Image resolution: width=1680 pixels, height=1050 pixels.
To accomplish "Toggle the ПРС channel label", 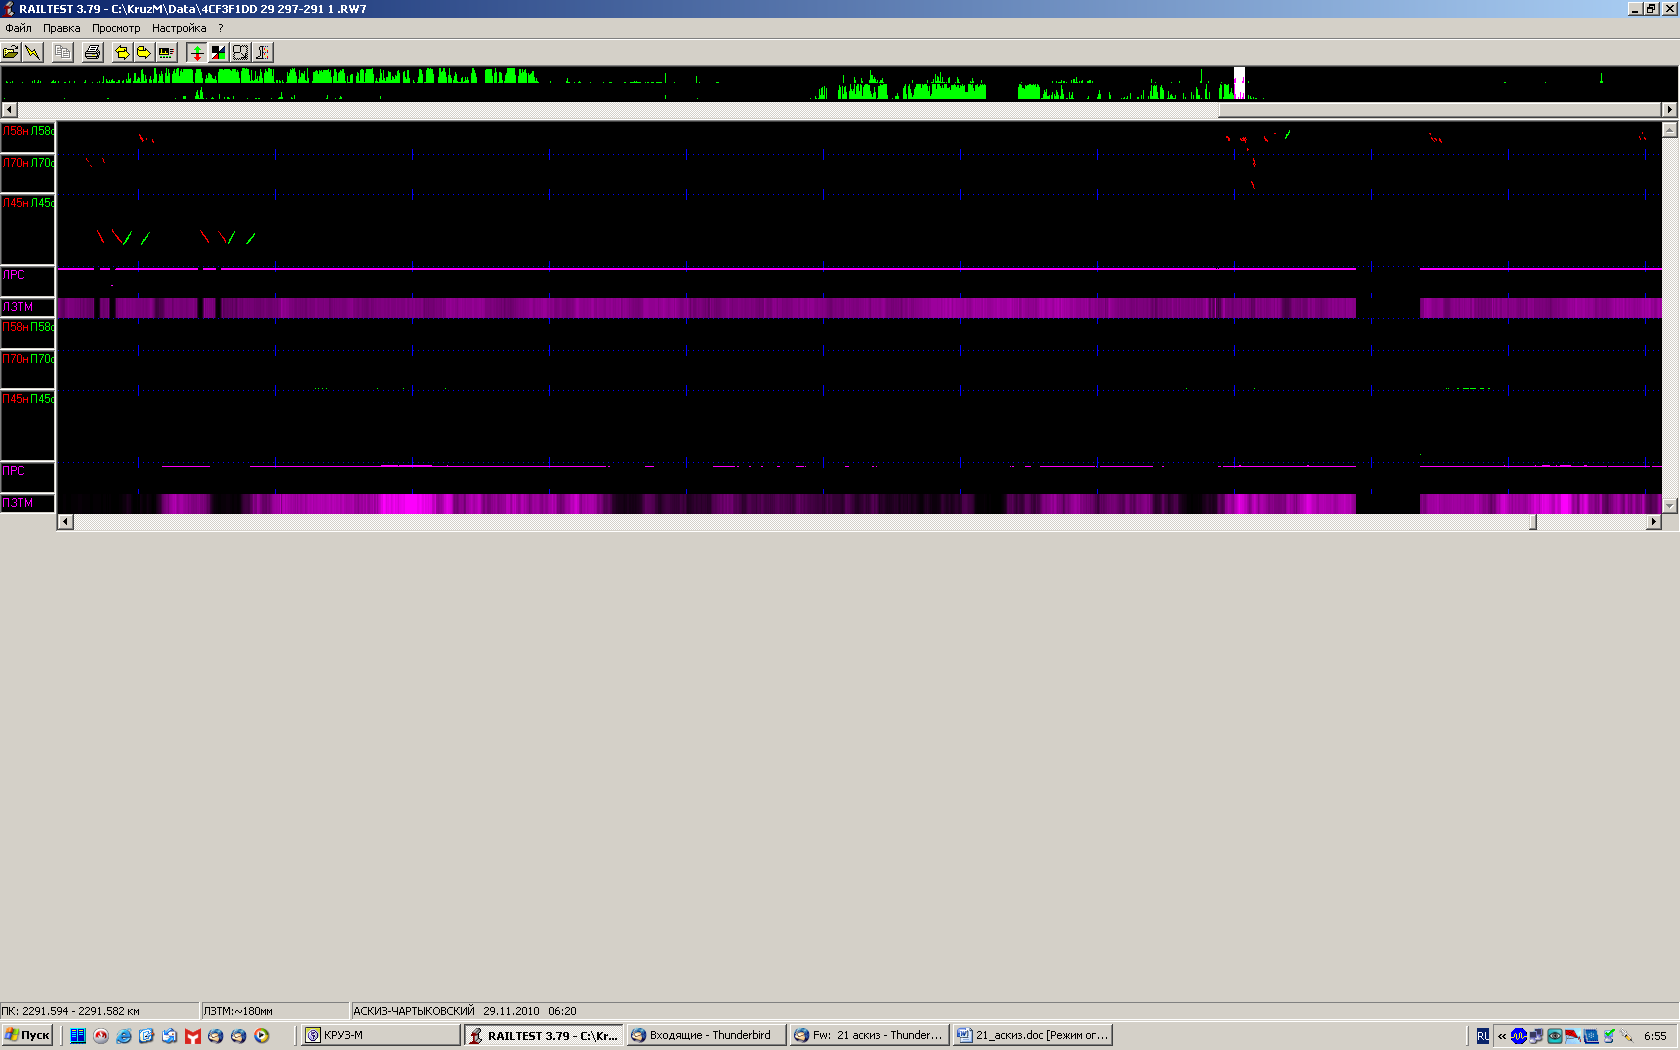I will pyautogui.click(x=28, y=471).
